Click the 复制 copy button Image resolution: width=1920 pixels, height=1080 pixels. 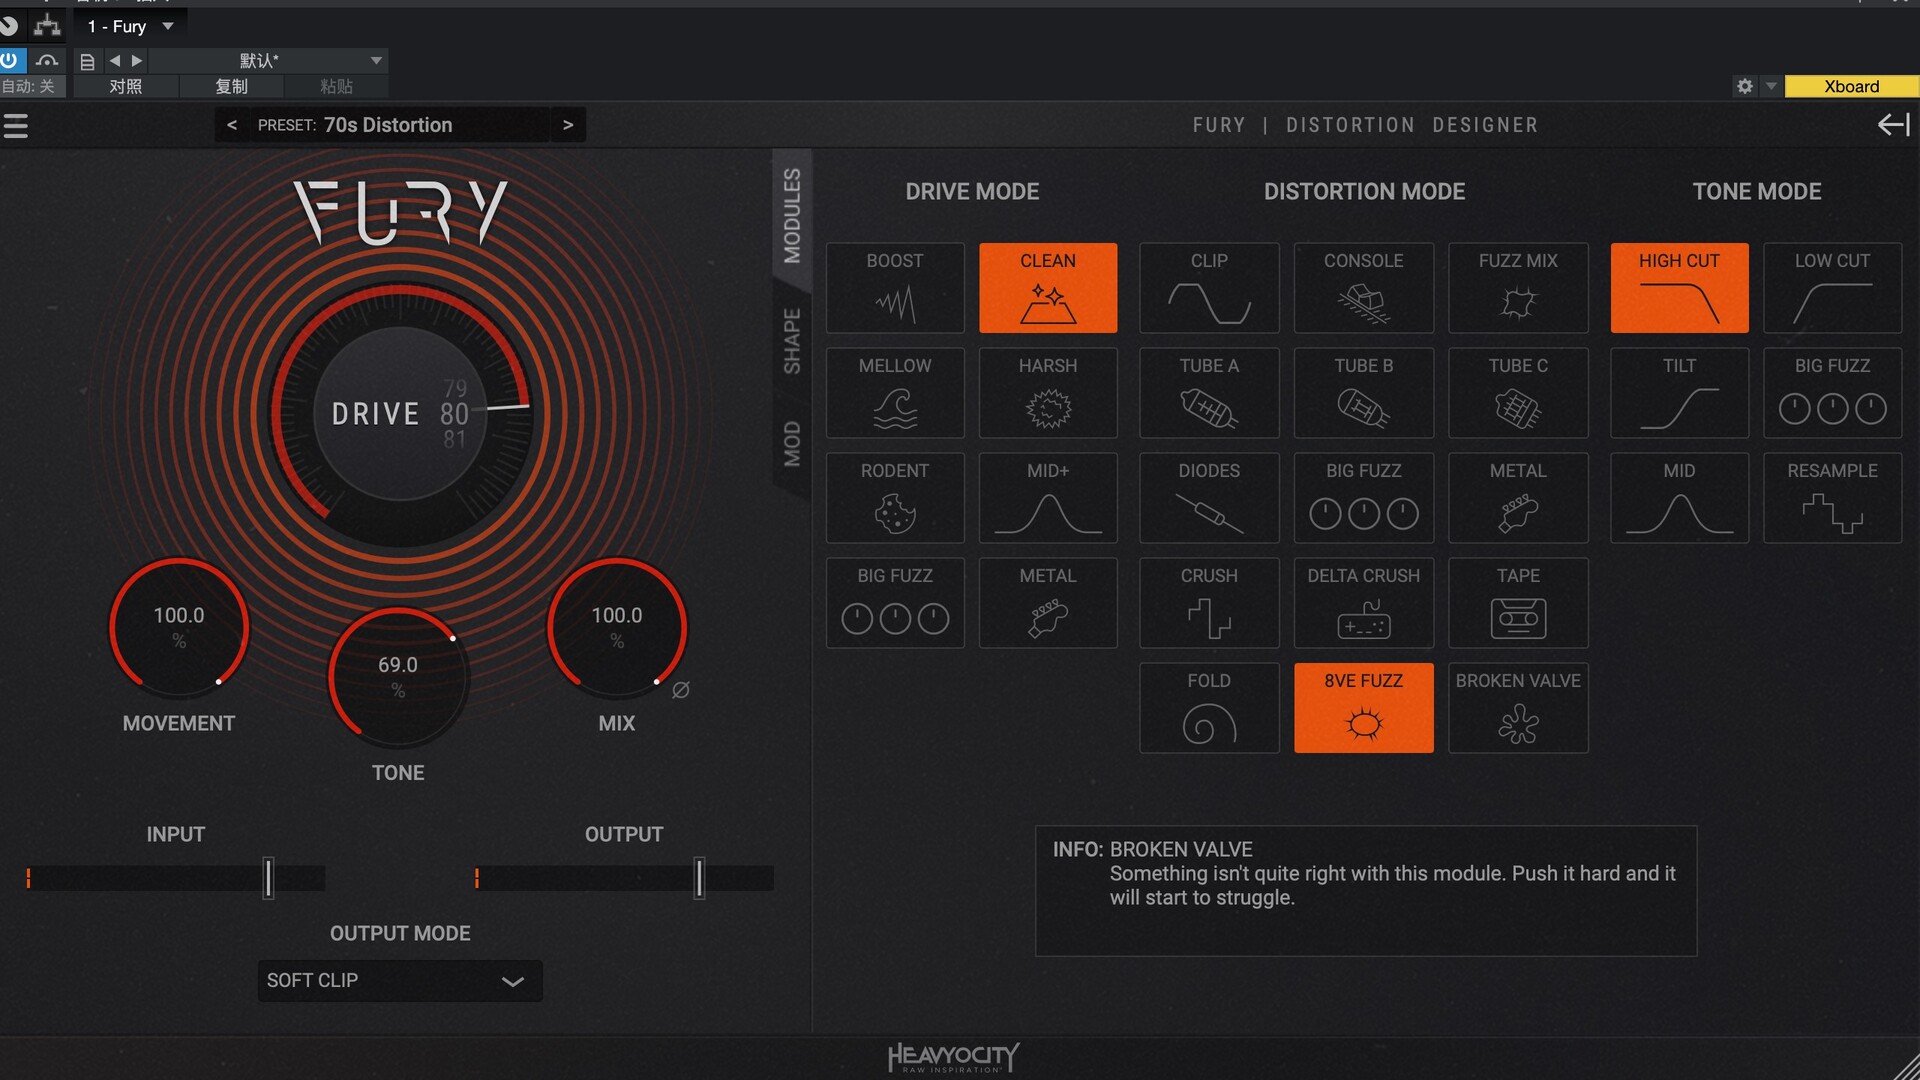(231, 87)
